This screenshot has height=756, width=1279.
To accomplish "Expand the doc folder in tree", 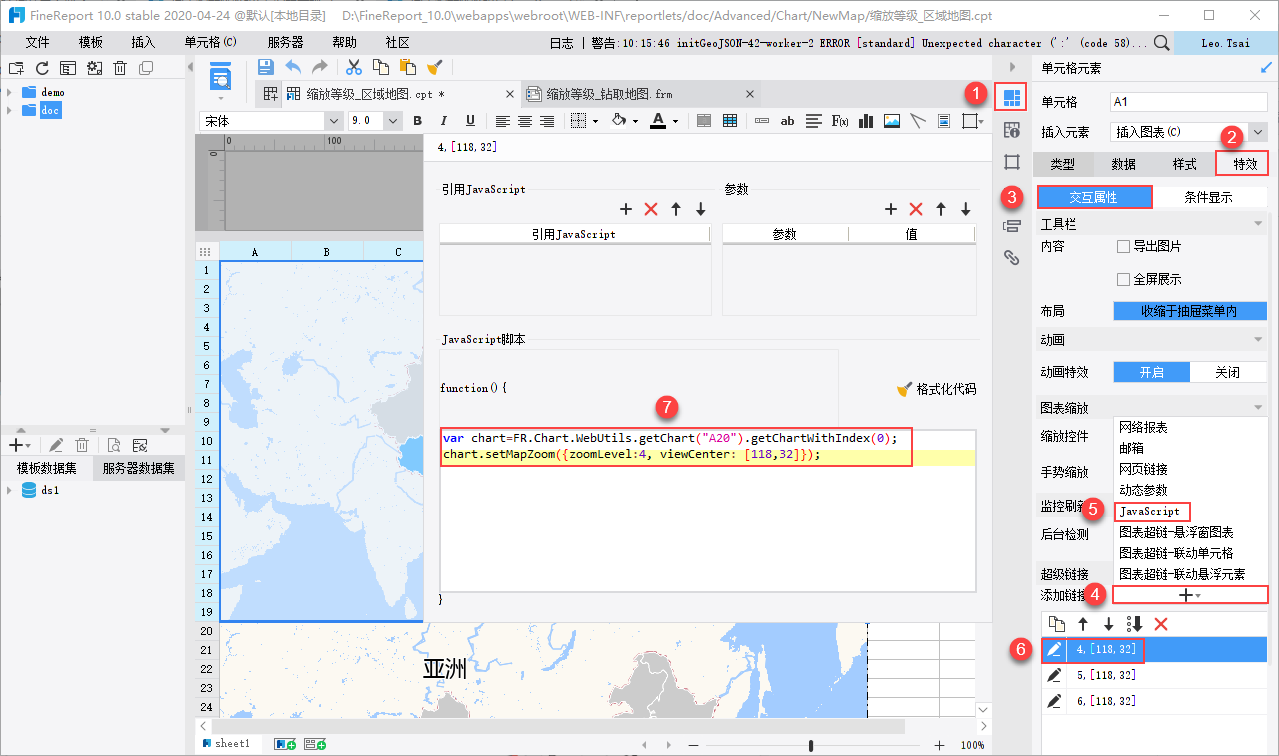I will click(10, 110).
